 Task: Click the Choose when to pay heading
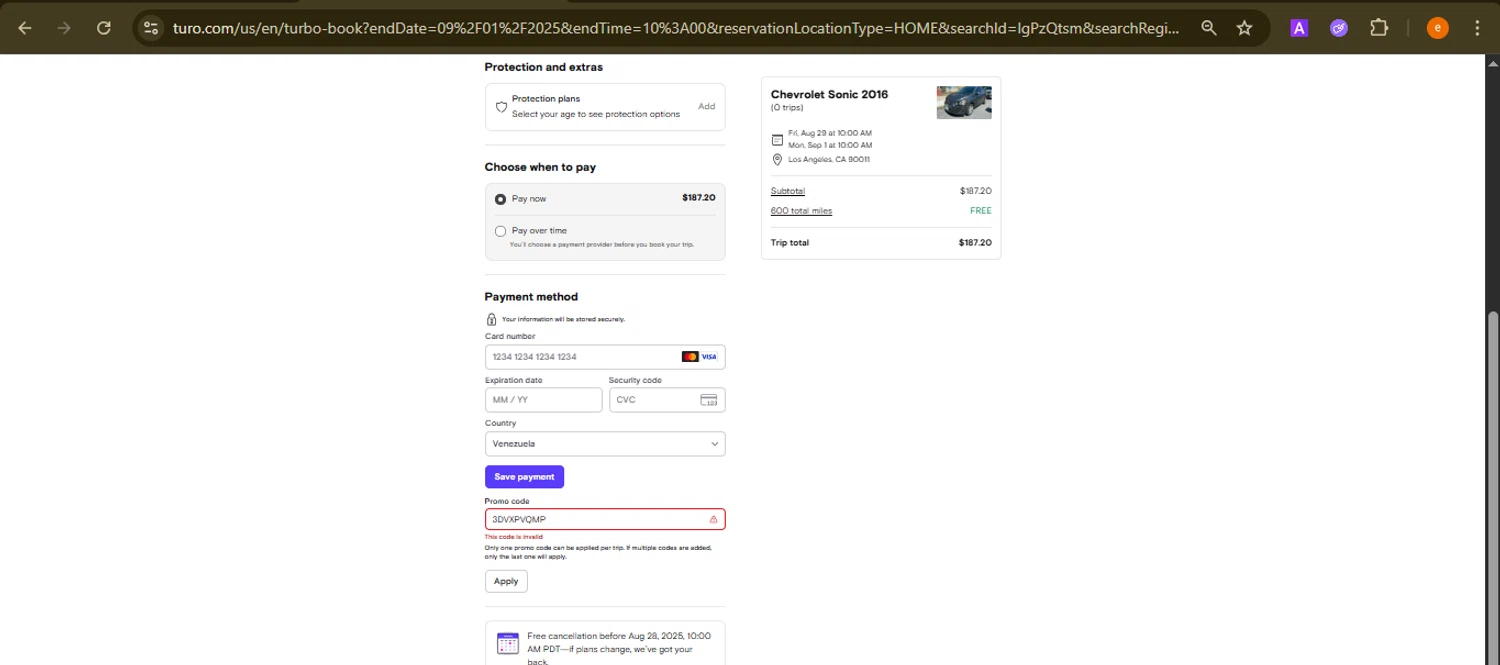pyautogui.click(x=540, y=167)
